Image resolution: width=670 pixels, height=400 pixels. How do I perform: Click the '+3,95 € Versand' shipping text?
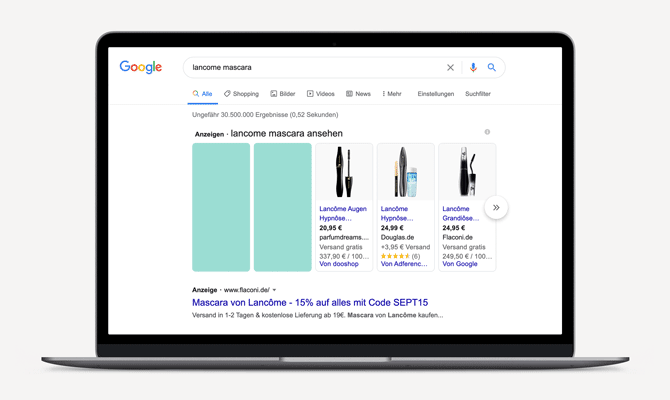click(x=405, y=247)
